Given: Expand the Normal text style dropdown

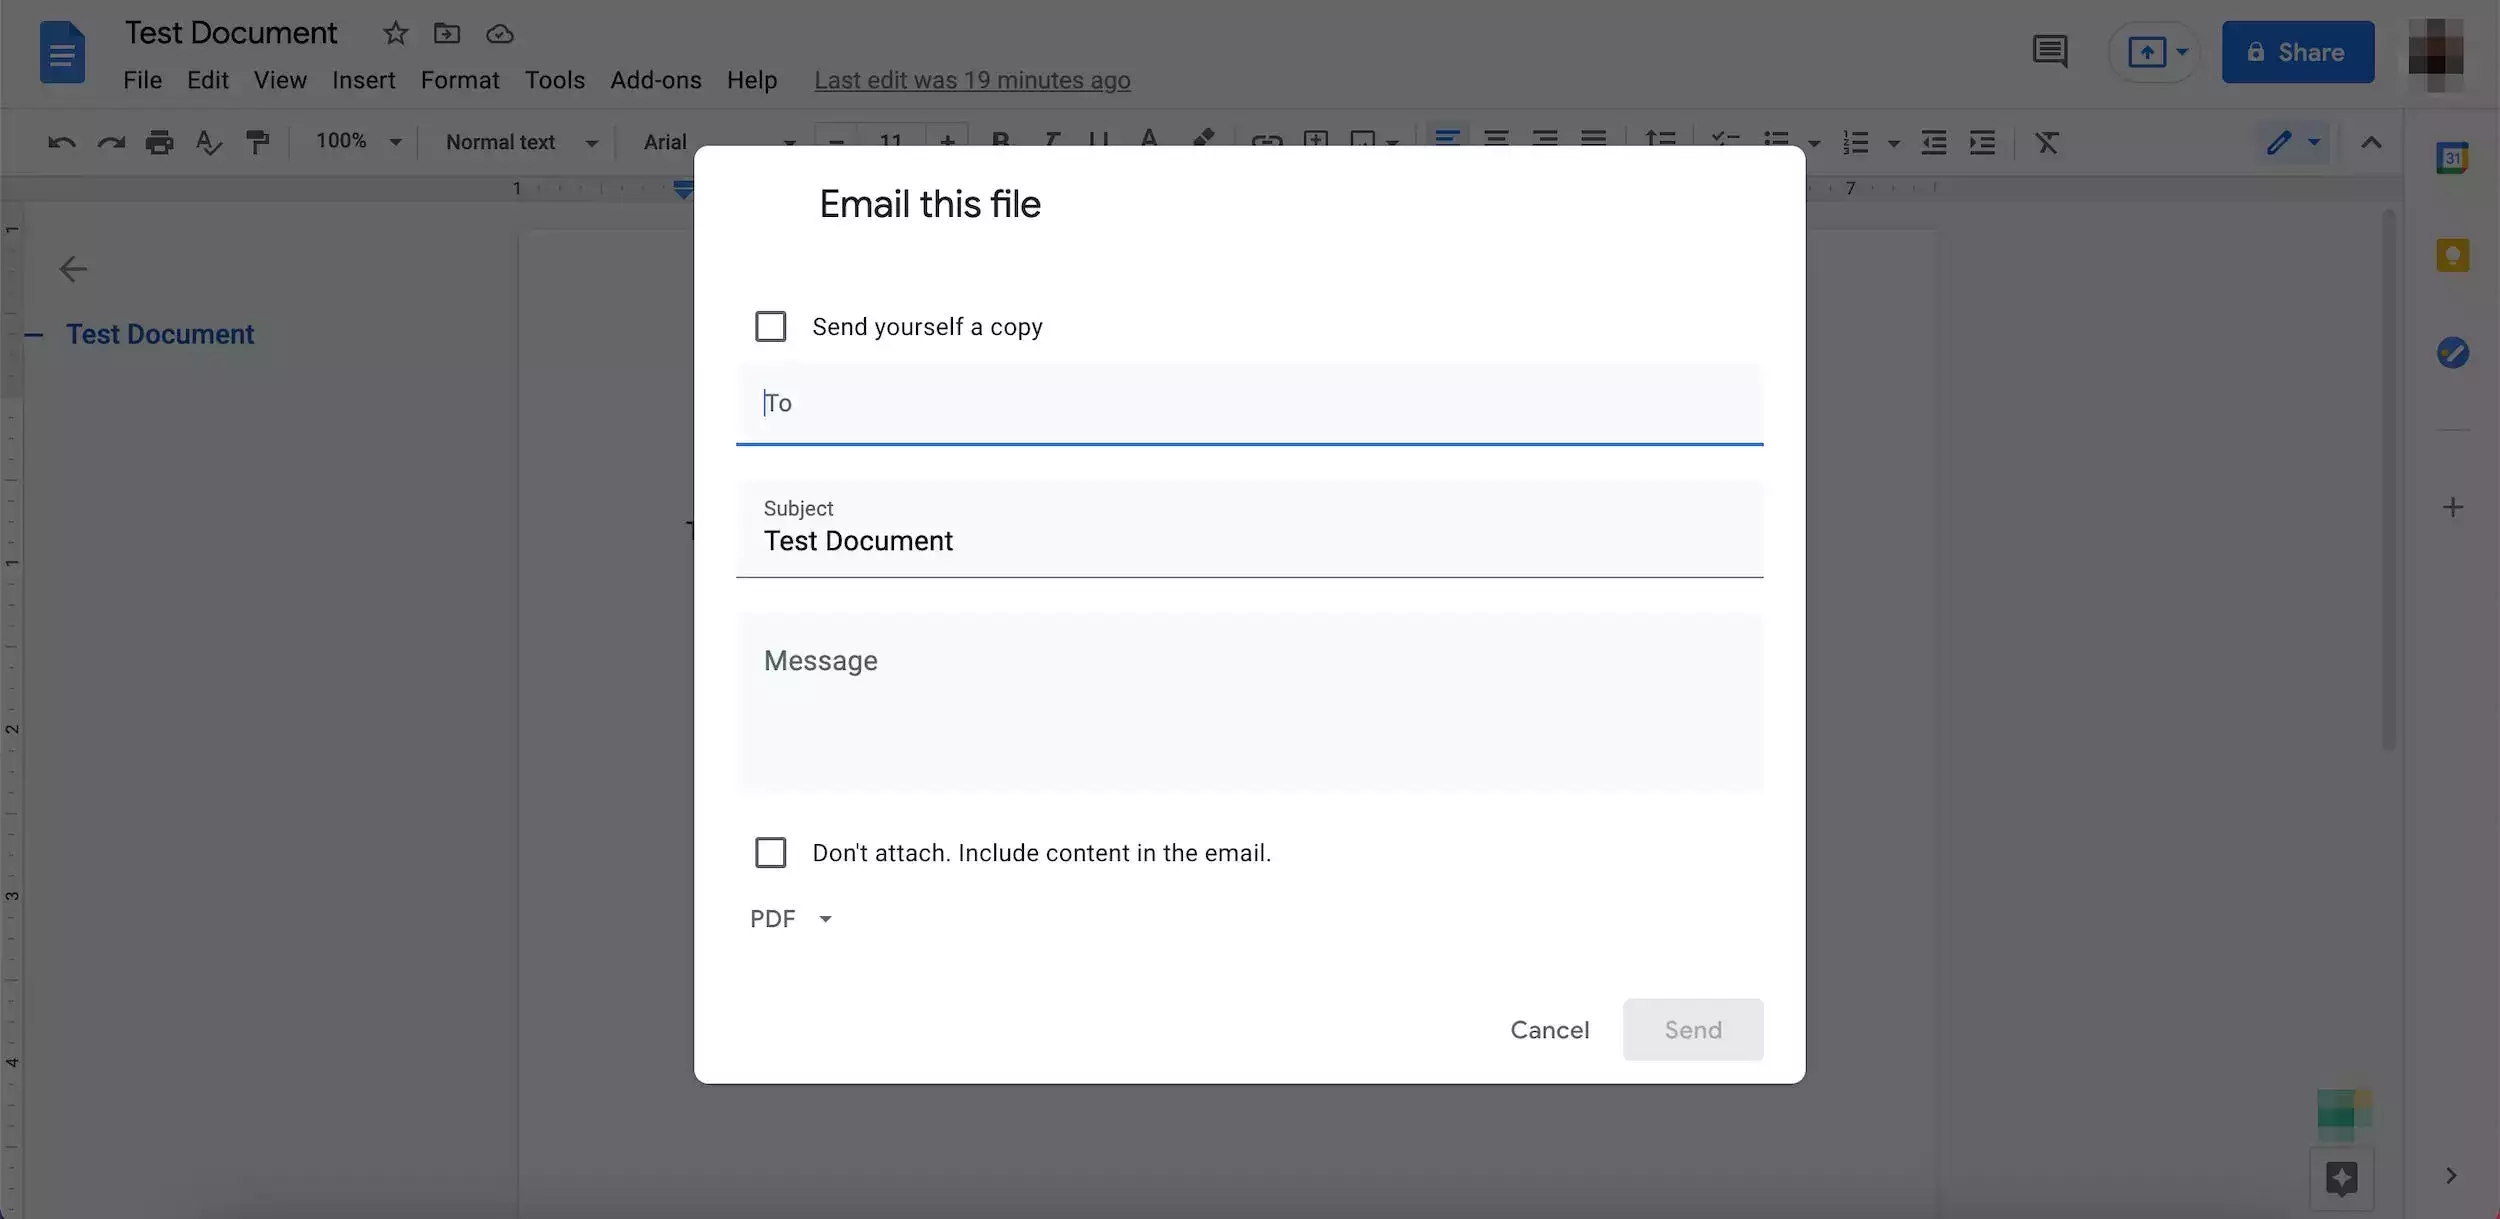Looking at the screenshot, I should tap(521, 142).
